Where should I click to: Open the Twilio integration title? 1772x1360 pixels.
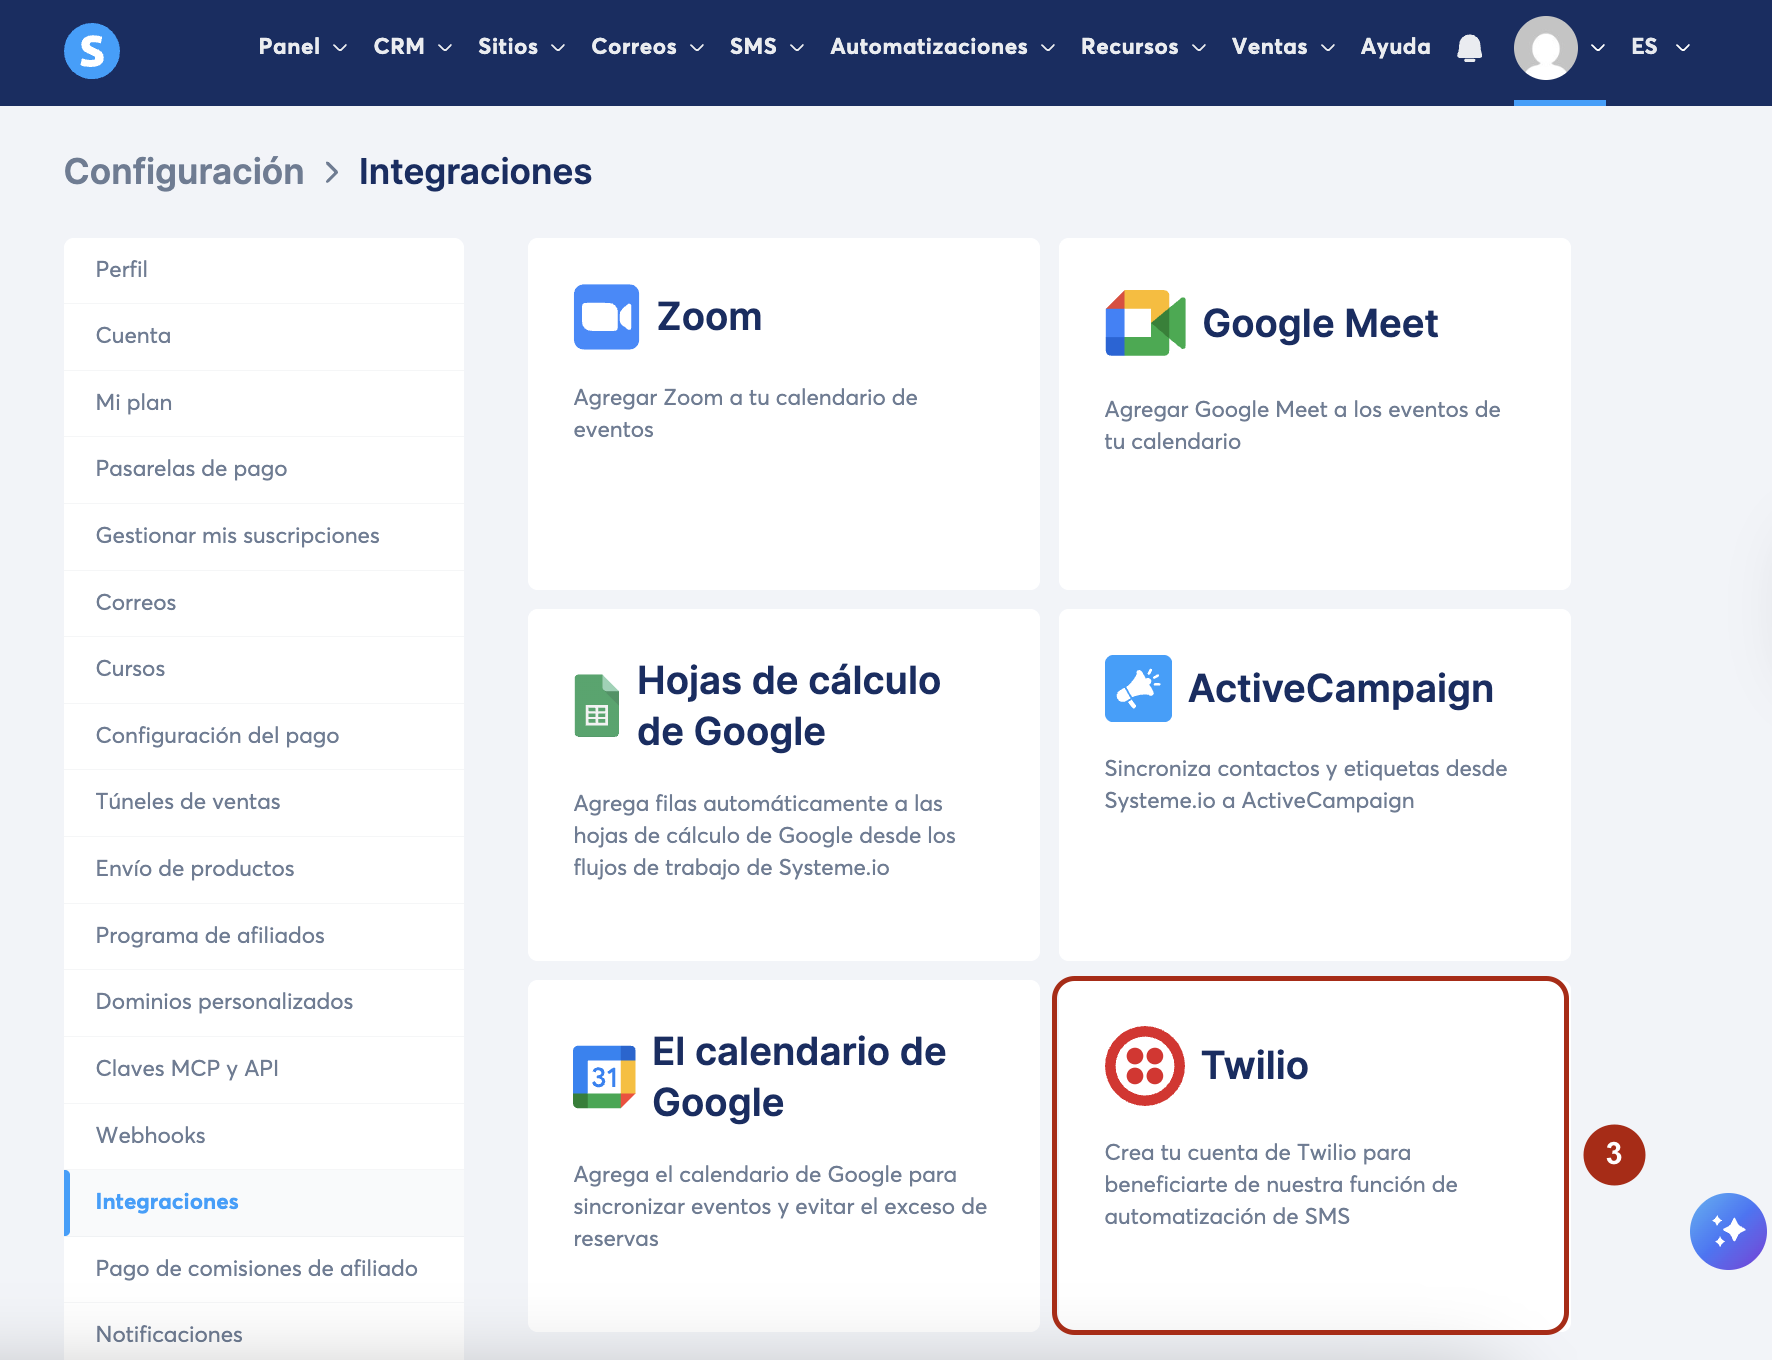pos(1255,1066)
